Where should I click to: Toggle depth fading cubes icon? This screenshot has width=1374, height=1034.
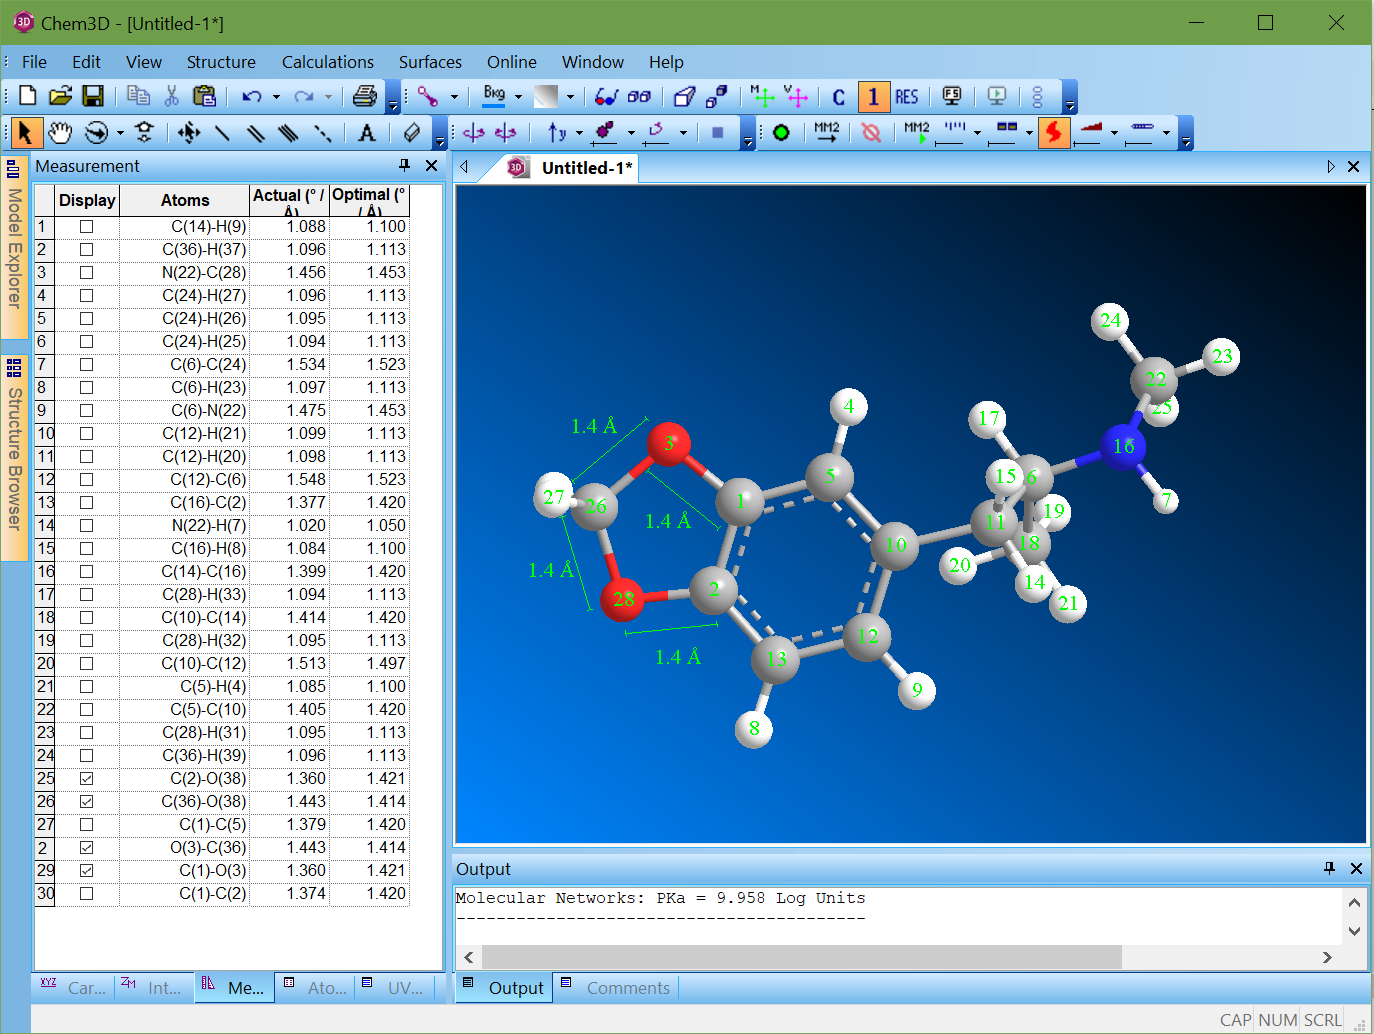pos(716,96)
